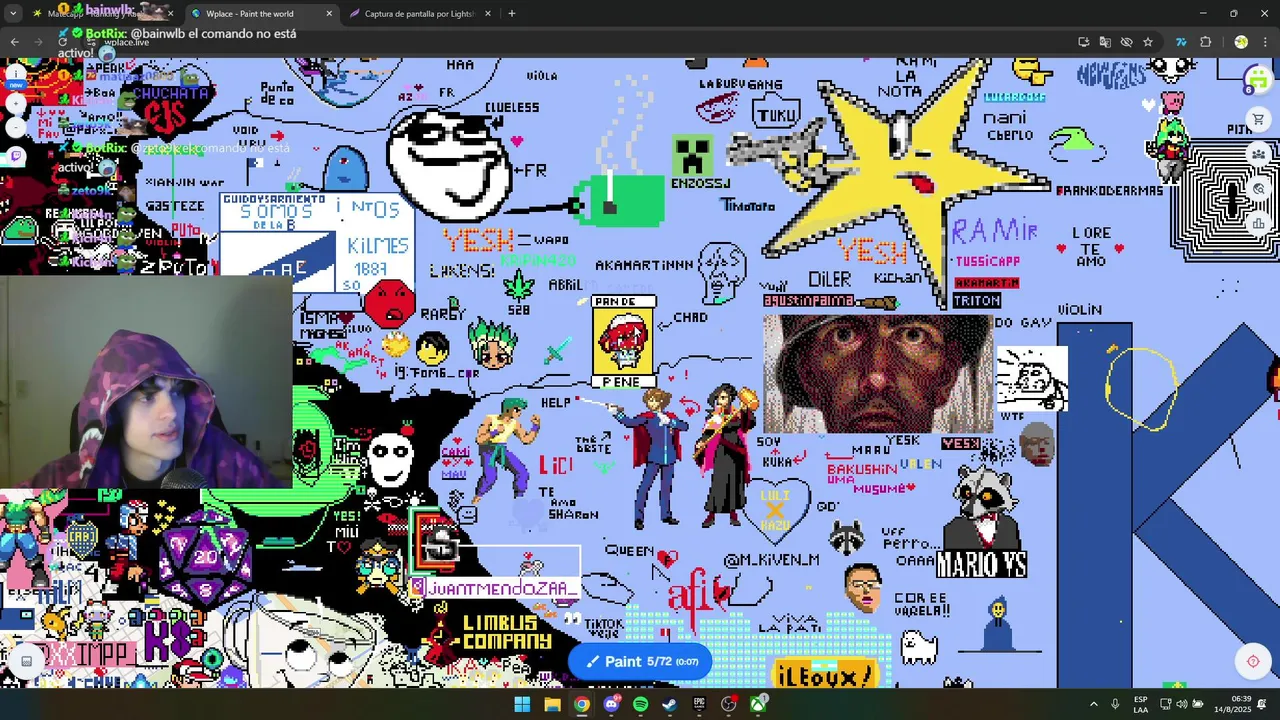Open the Extensions puzzle menu
This screenshot has height=720, width=1280.
tap(1205, 42)
